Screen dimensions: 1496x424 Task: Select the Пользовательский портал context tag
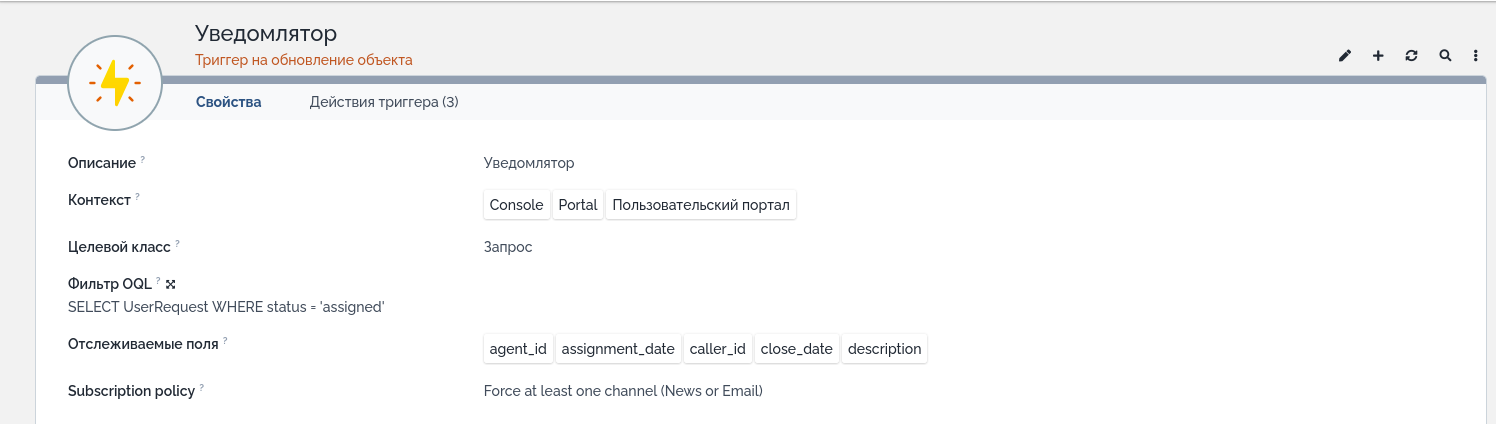[x=701, y=205]
